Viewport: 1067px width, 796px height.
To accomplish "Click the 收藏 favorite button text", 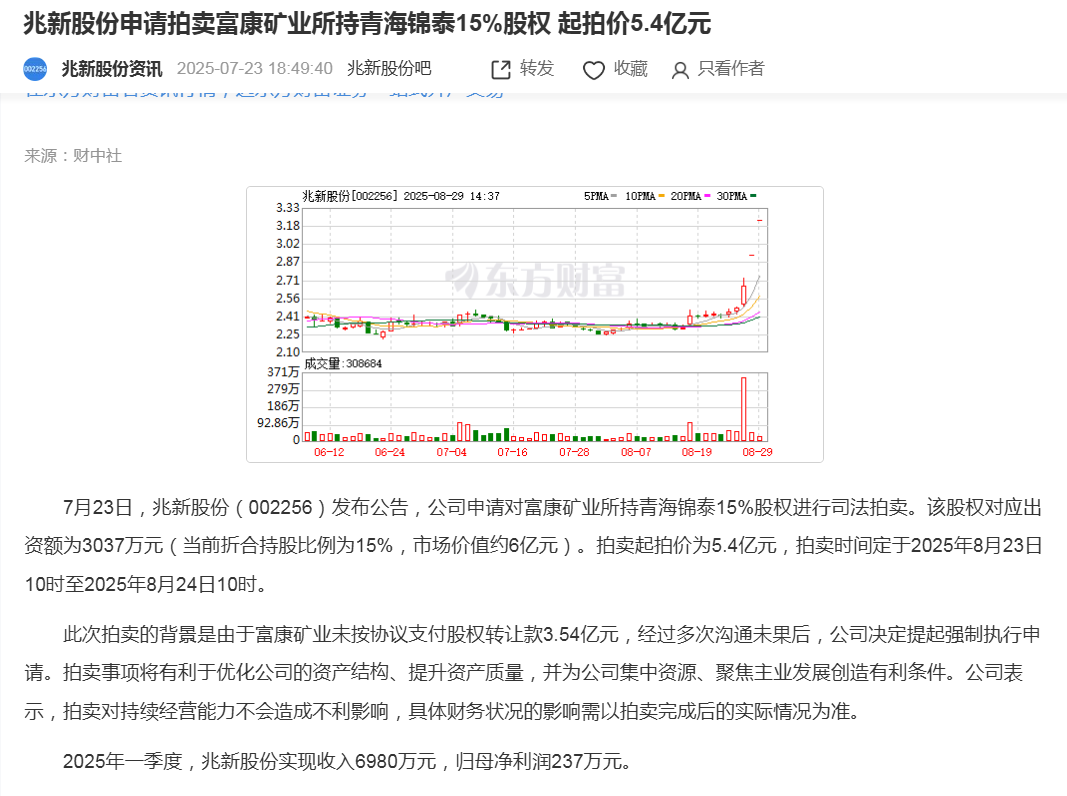I will (631, 69).
